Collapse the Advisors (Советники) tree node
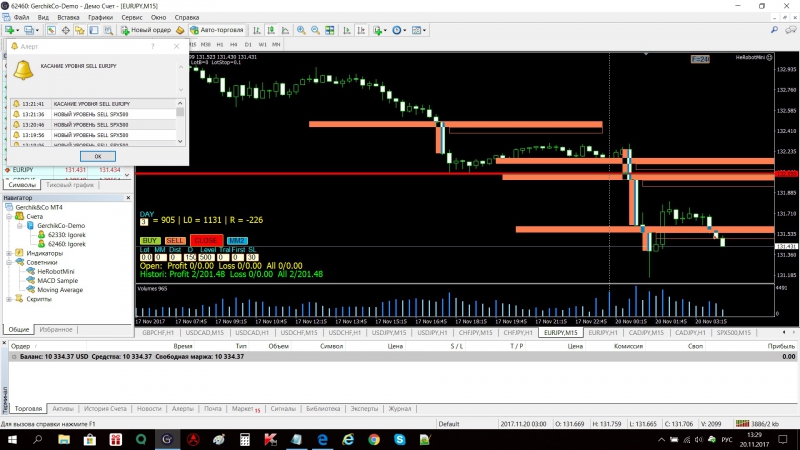 [x=9, y=262]
